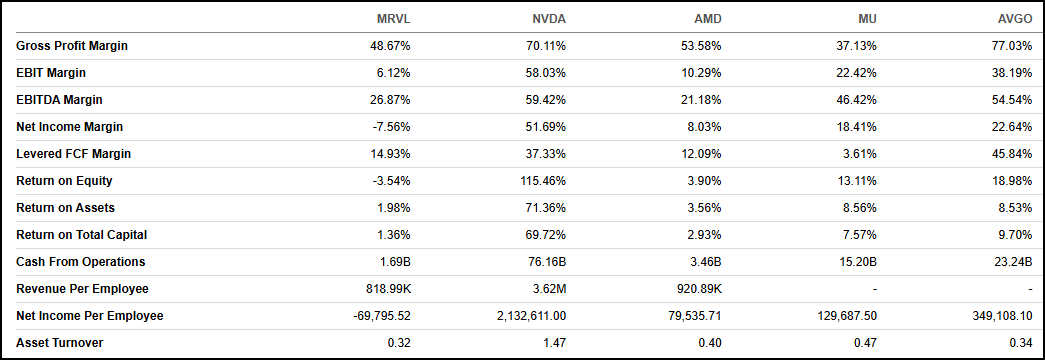This screenshot has width=1045, height=360.
Task: Click the Asset Turnover row label
Action: coord(59,343)
